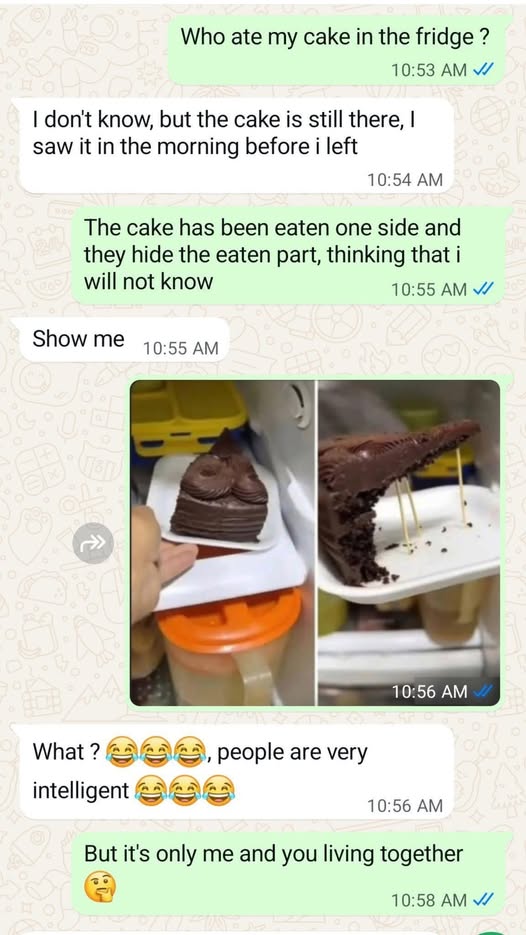
Task: Tap the middle laughing emoji after 'What ?'
Action: point(156,752)
